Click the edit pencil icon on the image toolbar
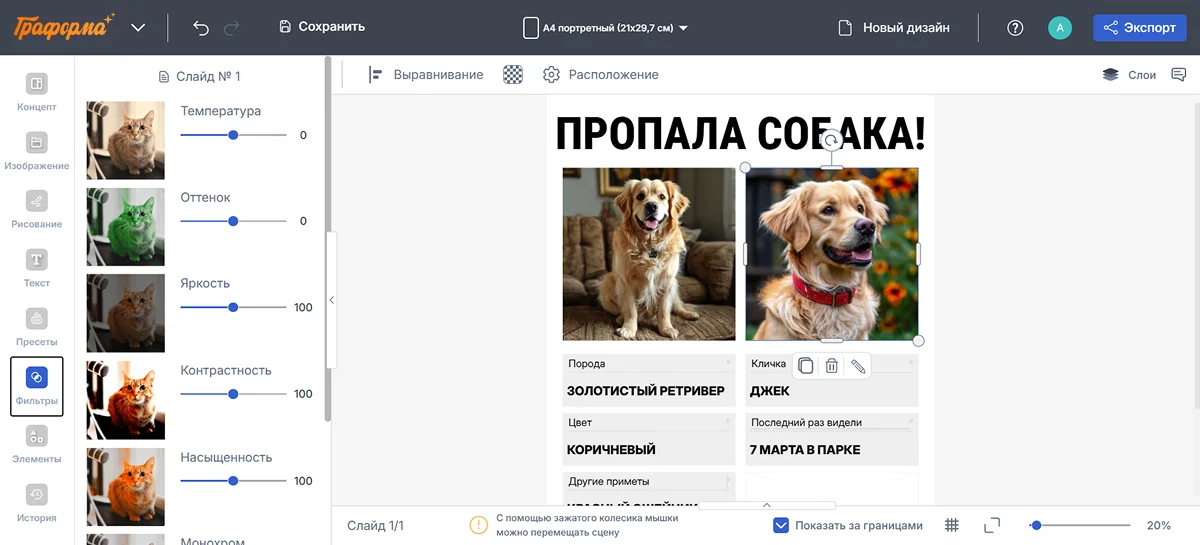Image resolution: width=1200 pixels, height=545 pixels. click(x=858, y=366)
